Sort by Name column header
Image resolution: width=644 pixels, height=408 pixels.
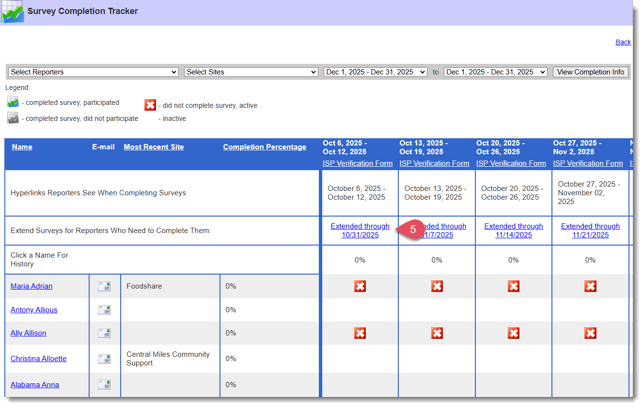click(x=22, y=147)
